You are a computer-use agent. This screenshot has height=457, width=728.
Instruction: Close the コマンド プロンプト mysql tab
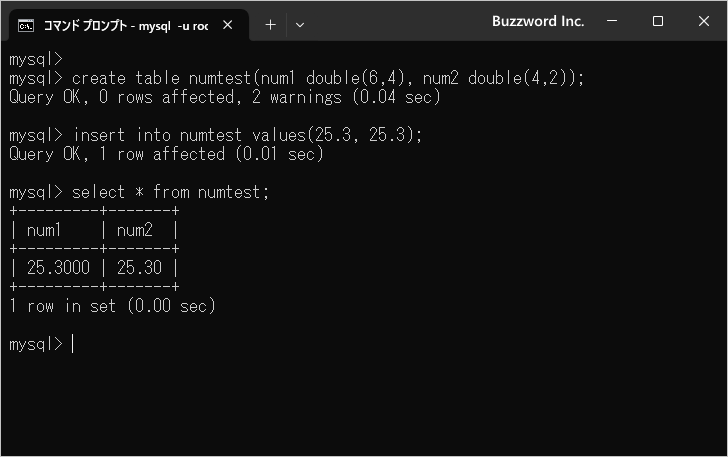point(228,25)
